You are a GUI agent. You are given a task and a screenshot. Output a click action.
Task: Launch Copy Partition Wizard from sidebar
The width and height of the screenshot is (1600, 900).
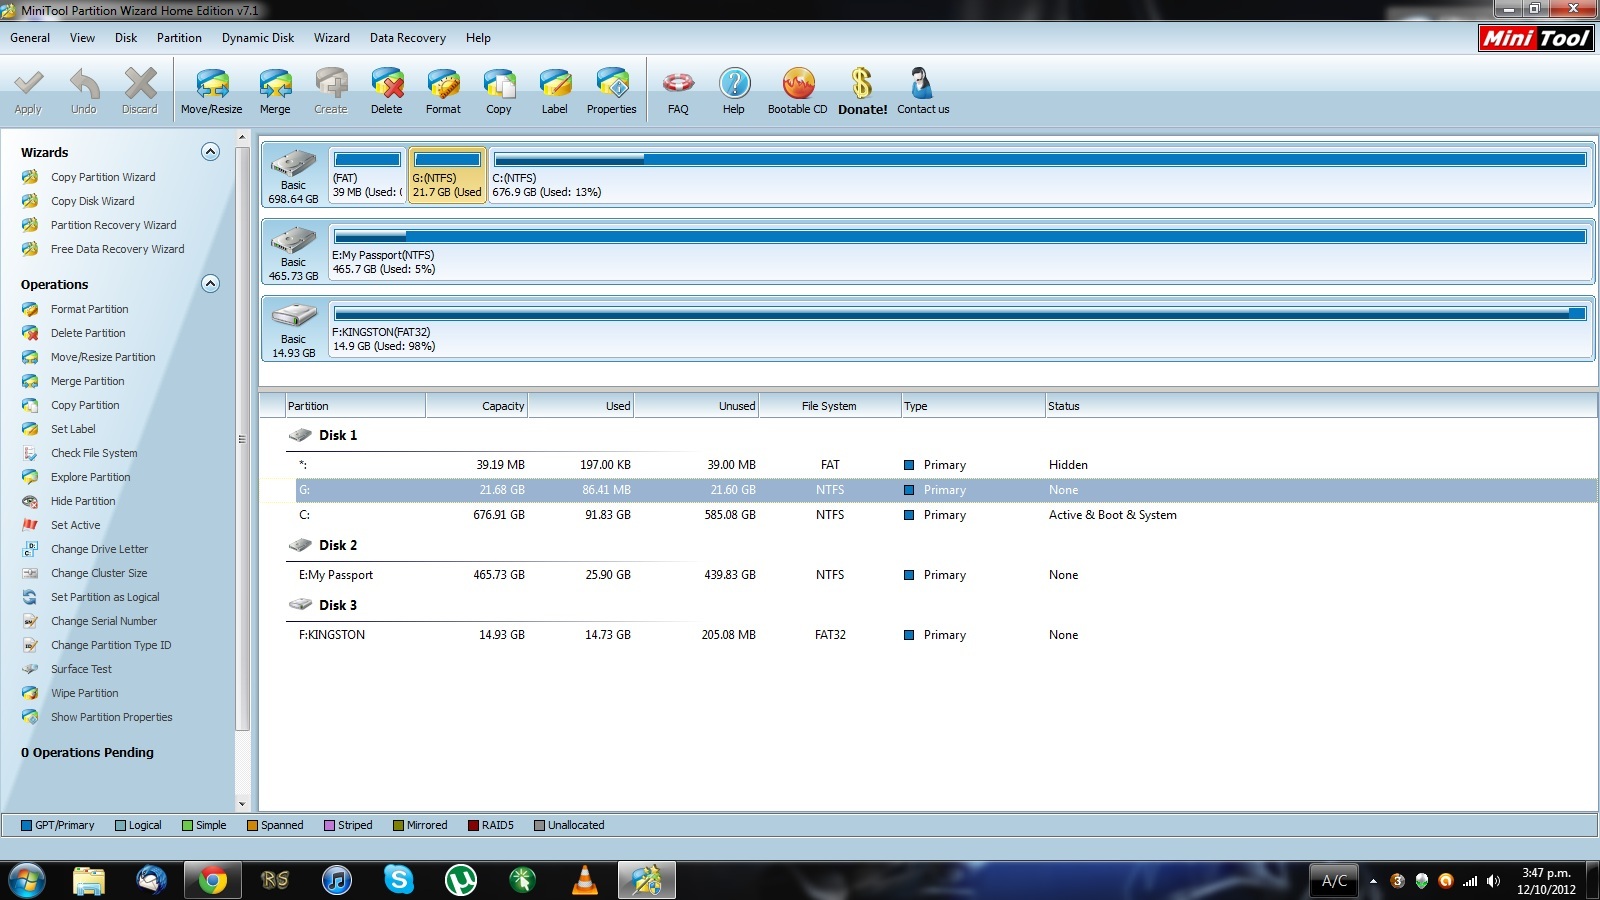pos(103,177)
